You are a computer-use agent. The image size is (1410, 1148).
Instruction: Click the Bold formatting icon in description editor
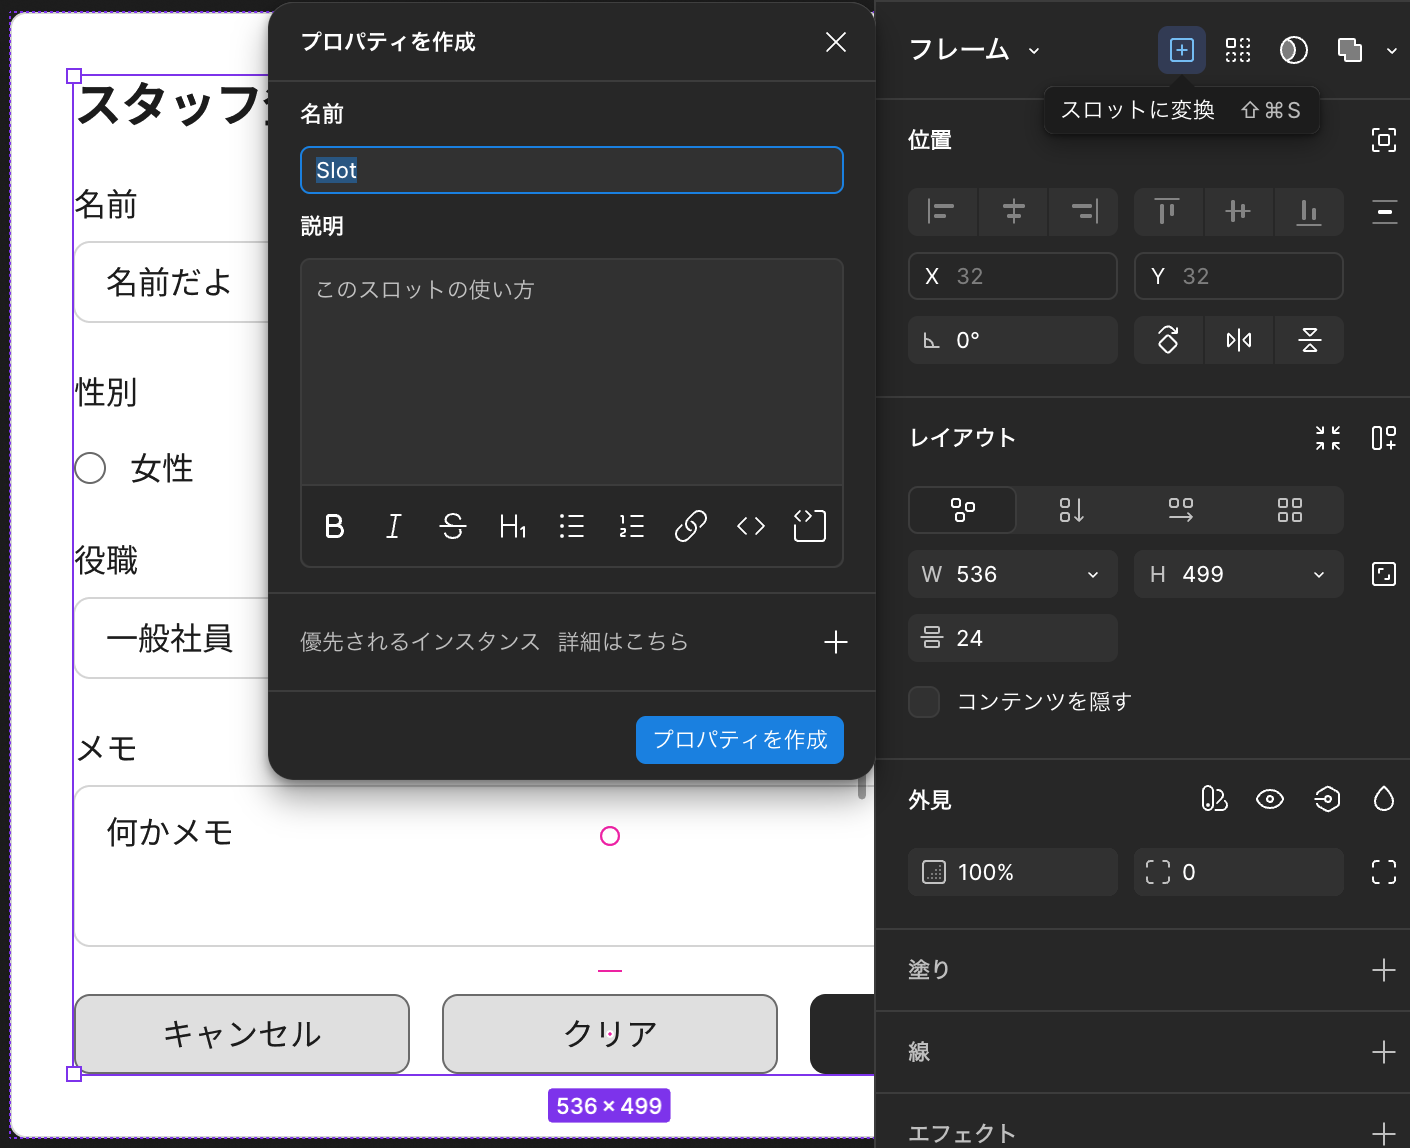335,526
